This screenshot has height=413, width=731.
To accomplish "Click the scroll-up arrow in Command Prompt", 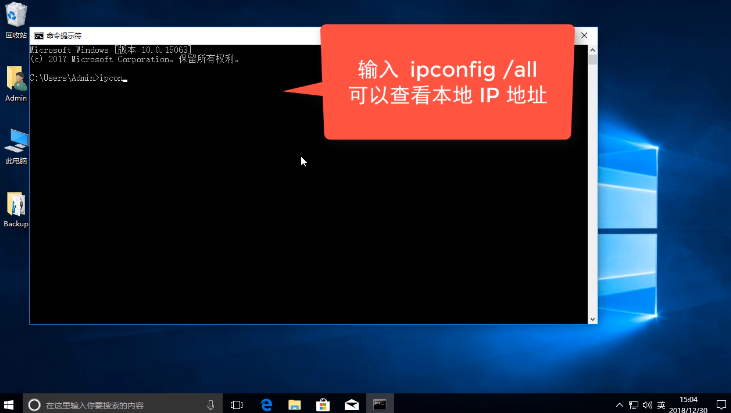I will point(592,49).
